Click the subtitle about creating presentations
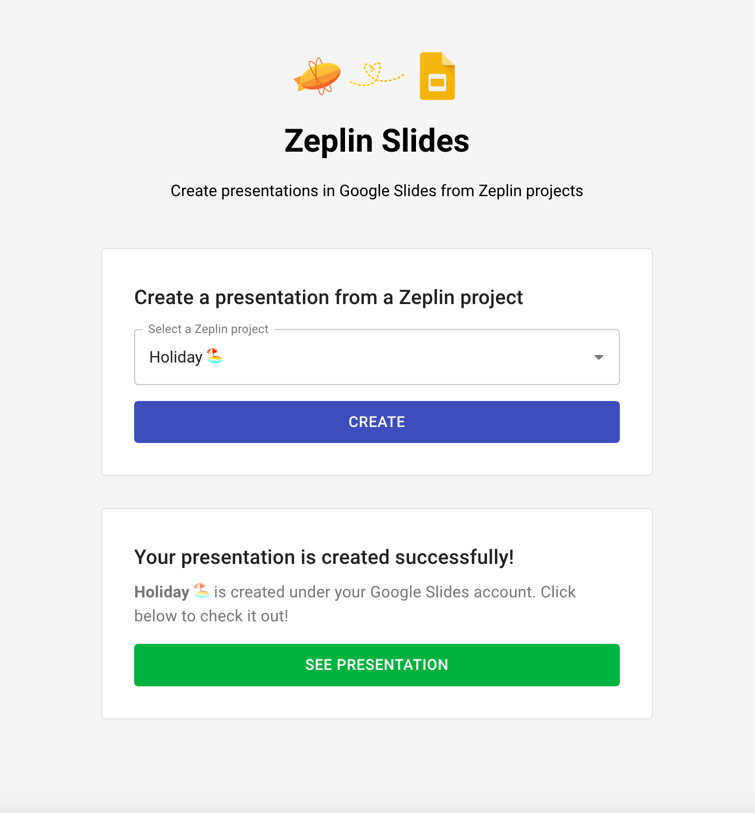Image resolution: width=755 pixels, height=813 pixels. click(377, 190)
